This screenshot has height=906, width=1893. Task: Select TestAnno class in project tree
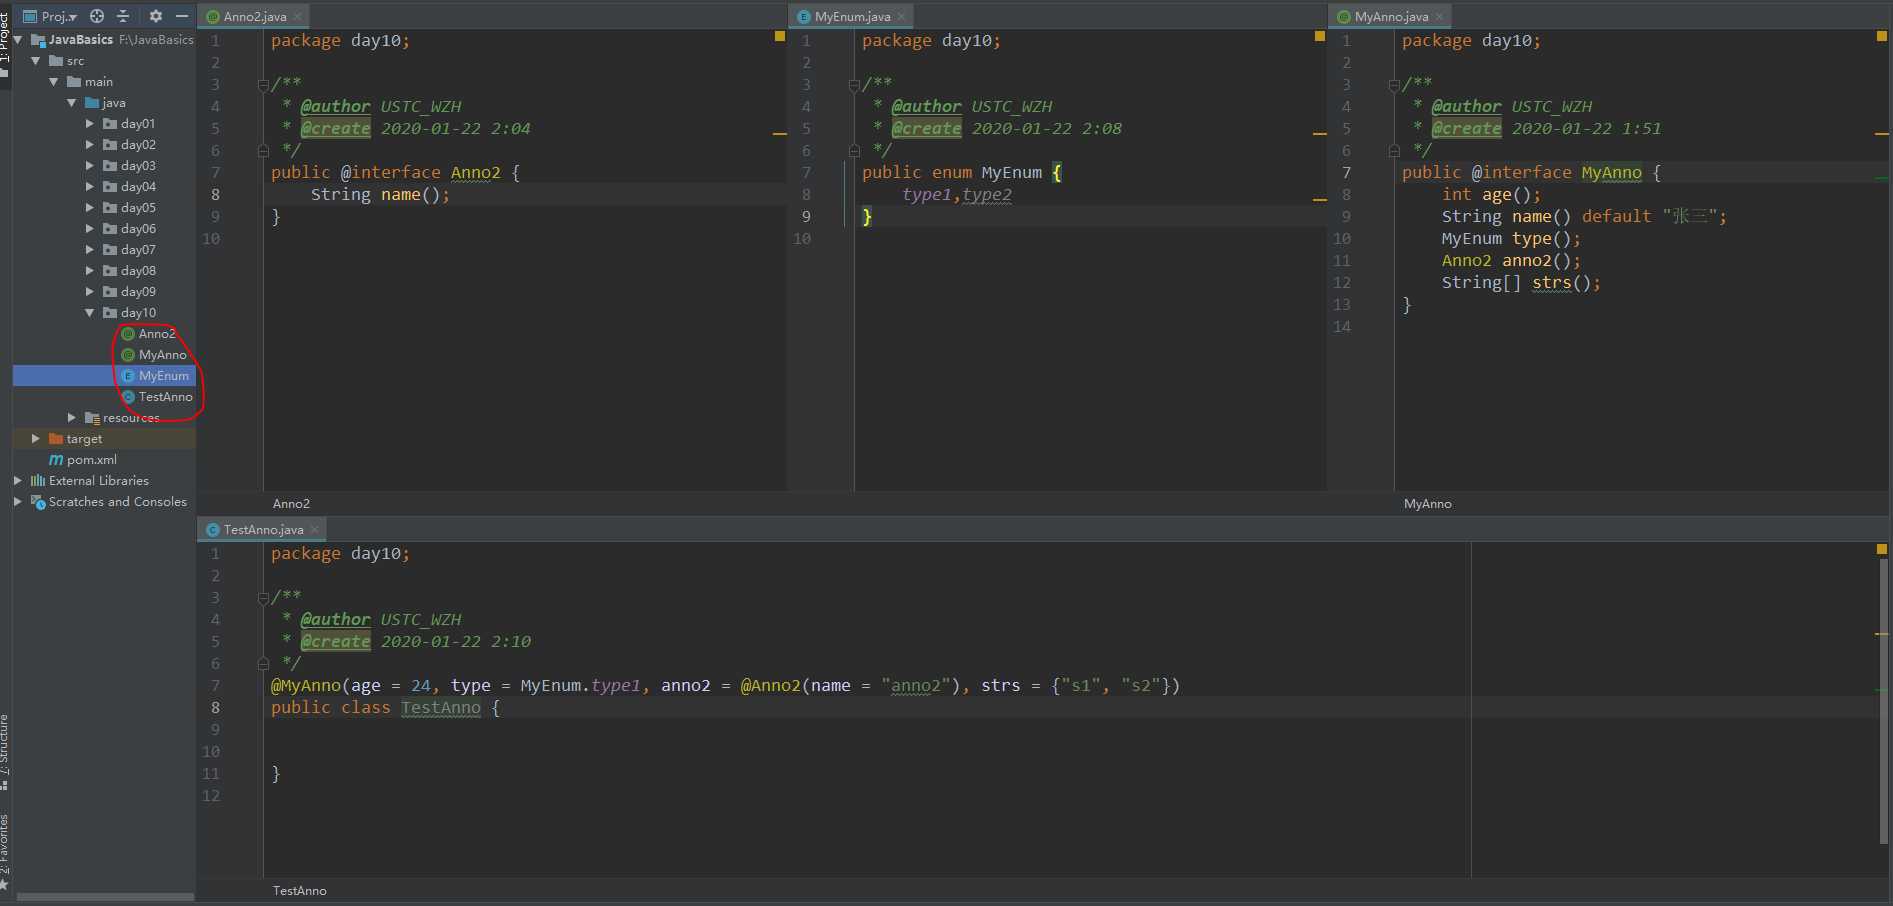coord(157,396)
